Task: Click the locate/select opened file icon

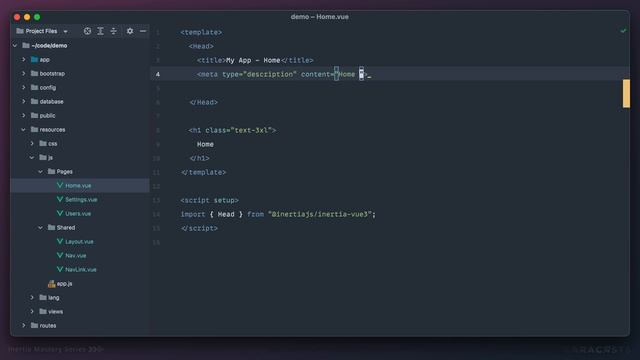Action: pyautogui.click(x=87, y=31)
